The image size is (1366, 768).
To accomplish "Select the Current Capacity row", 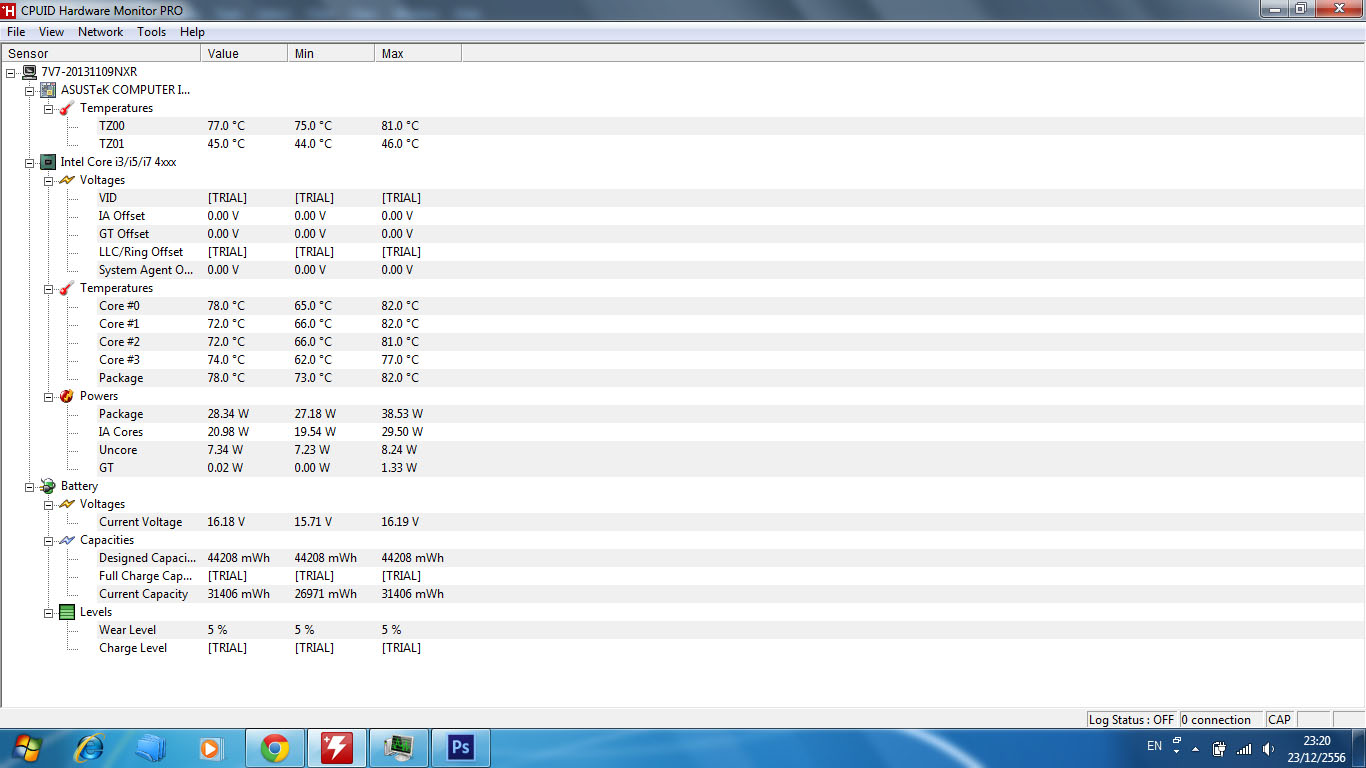I will 682,594.
